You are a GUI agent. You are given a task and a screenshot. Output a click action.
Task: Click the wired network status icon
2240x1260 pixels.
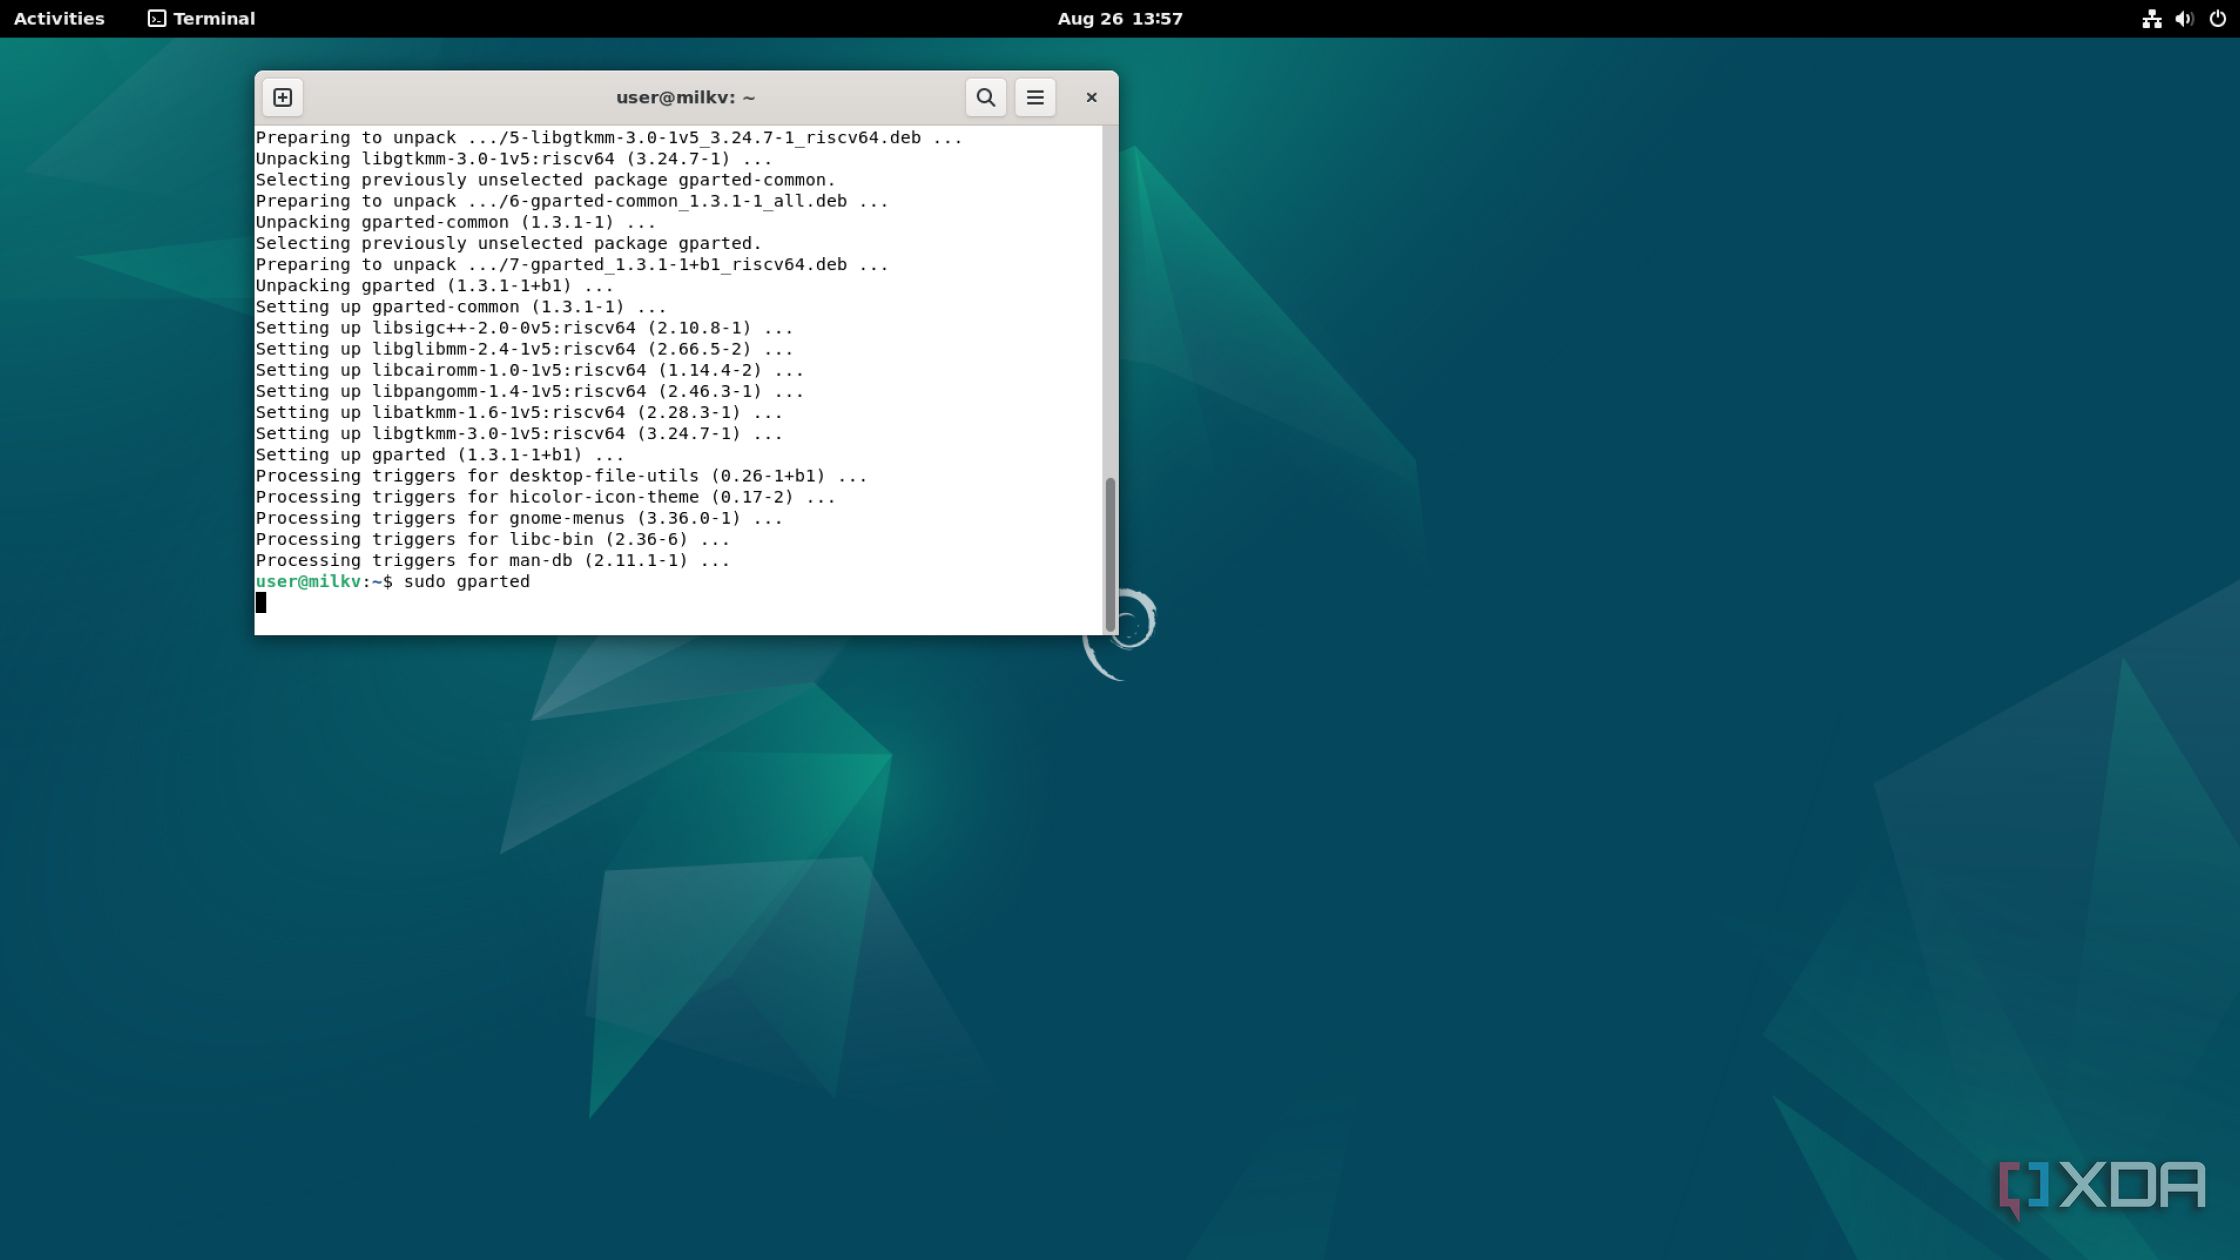pos(2152,18)
